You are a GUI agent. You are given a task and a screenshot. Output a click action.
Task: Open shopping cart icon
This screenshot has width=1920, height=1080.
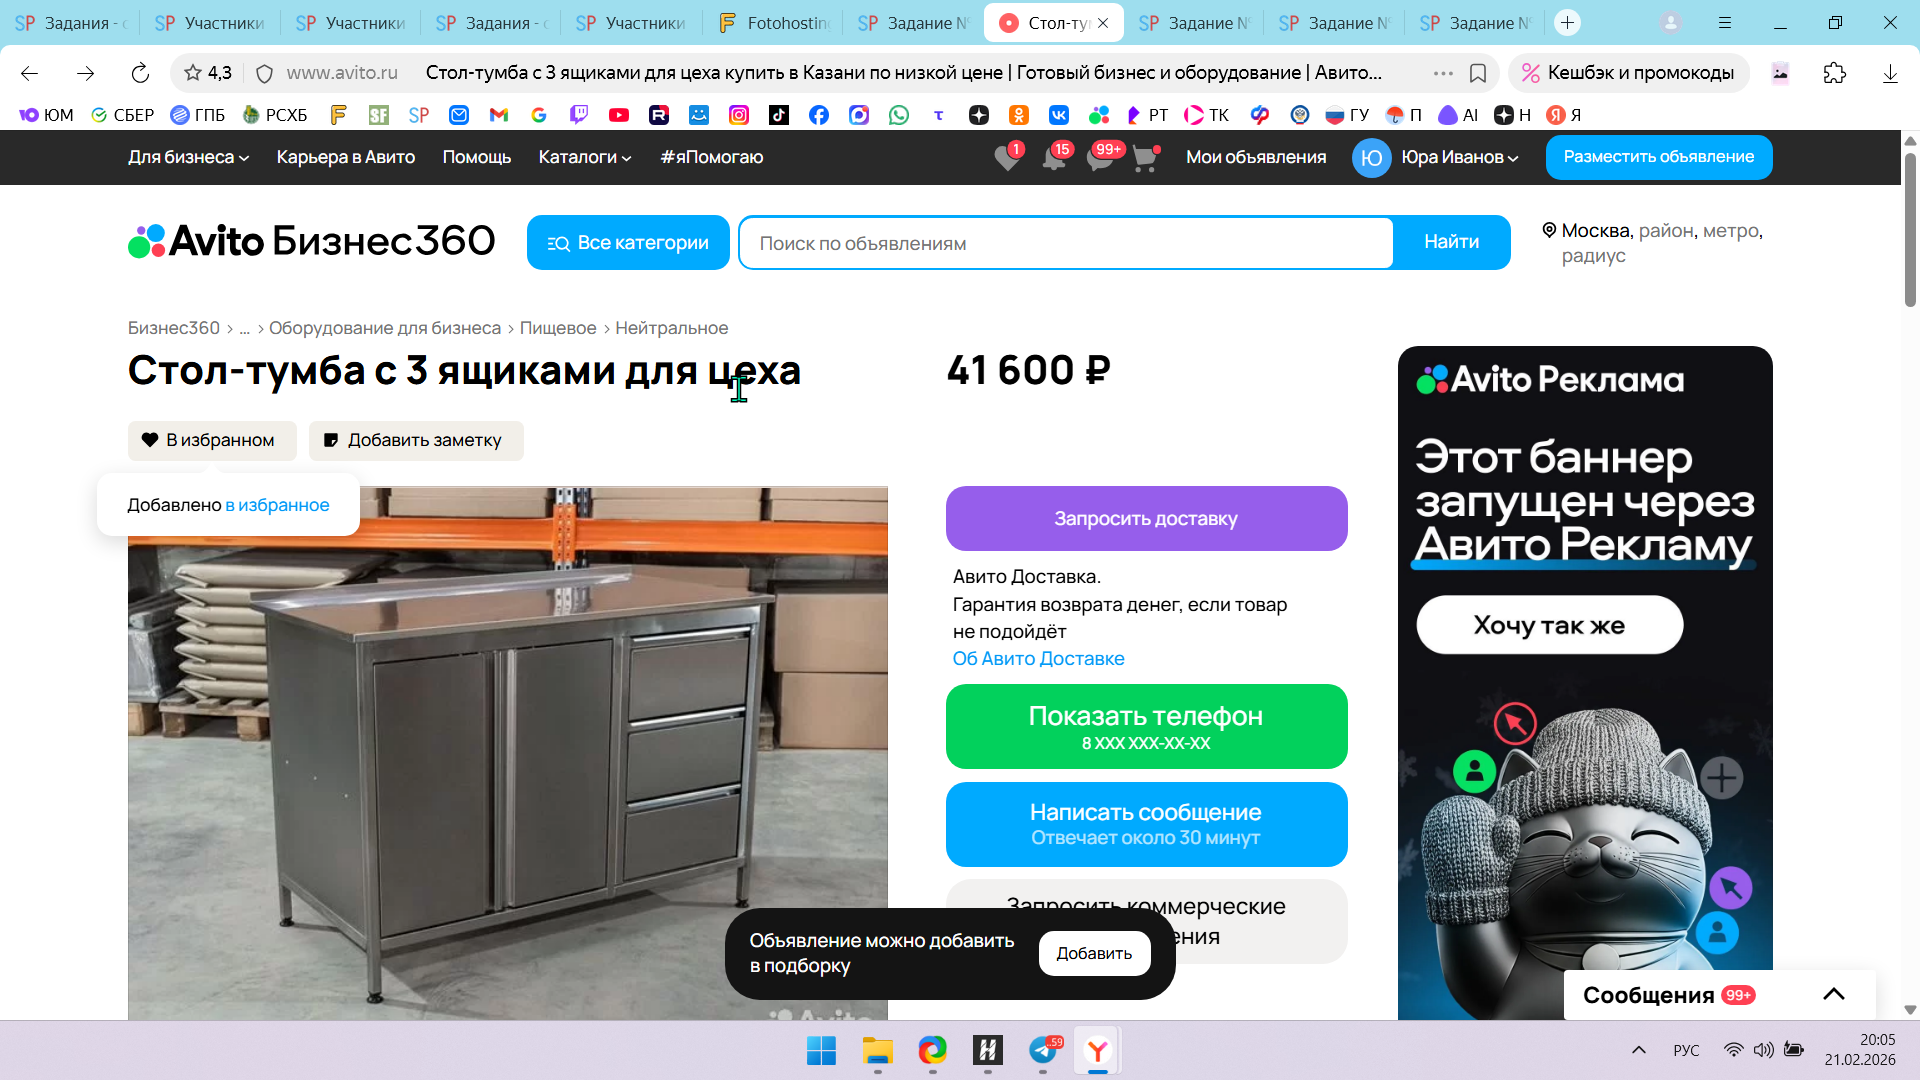[x=1145, y=158]
